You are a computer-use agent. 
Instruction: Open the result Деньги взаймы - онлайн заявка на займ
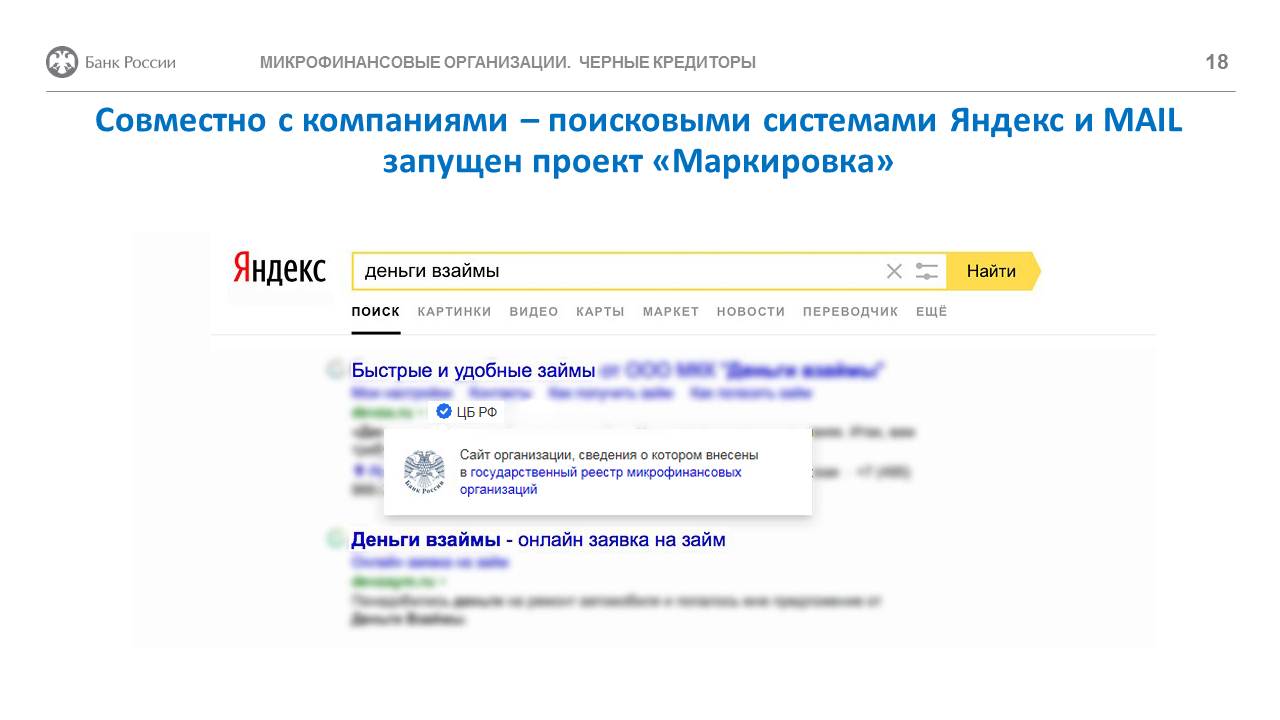pyautogui.click(x=538, y=540)
